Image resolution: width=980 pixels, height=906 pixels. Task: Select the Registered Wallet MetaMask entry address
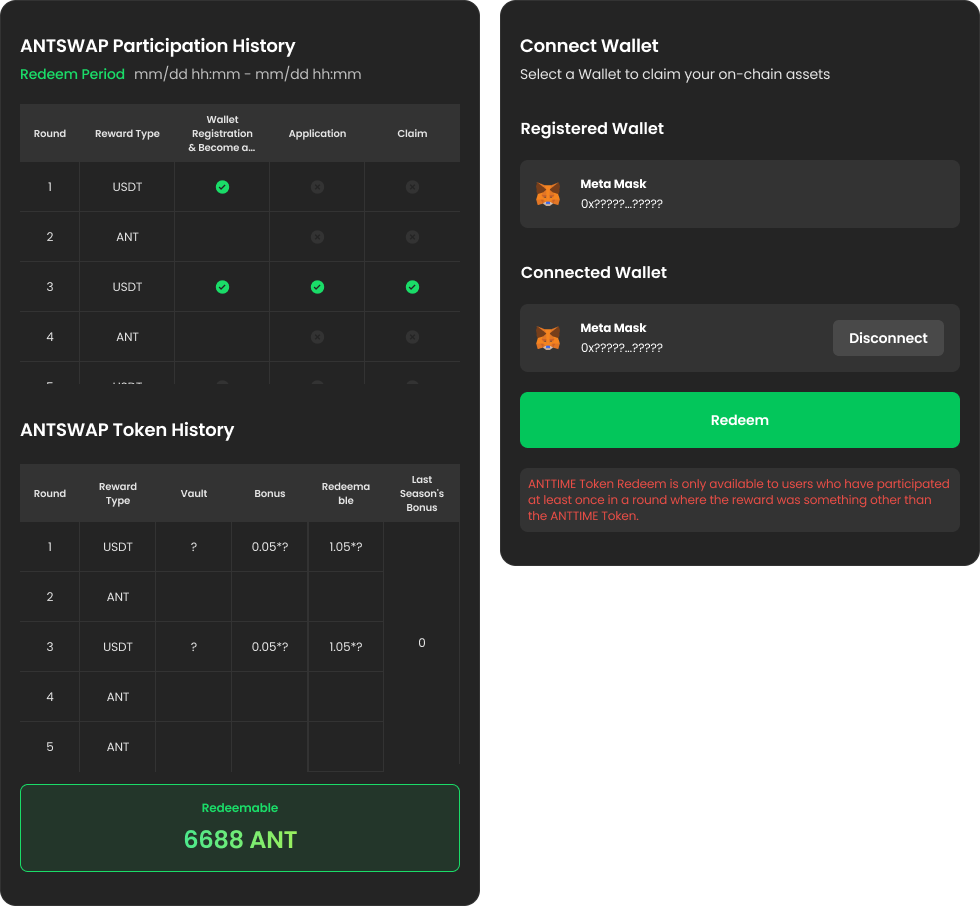pos(621,204)
